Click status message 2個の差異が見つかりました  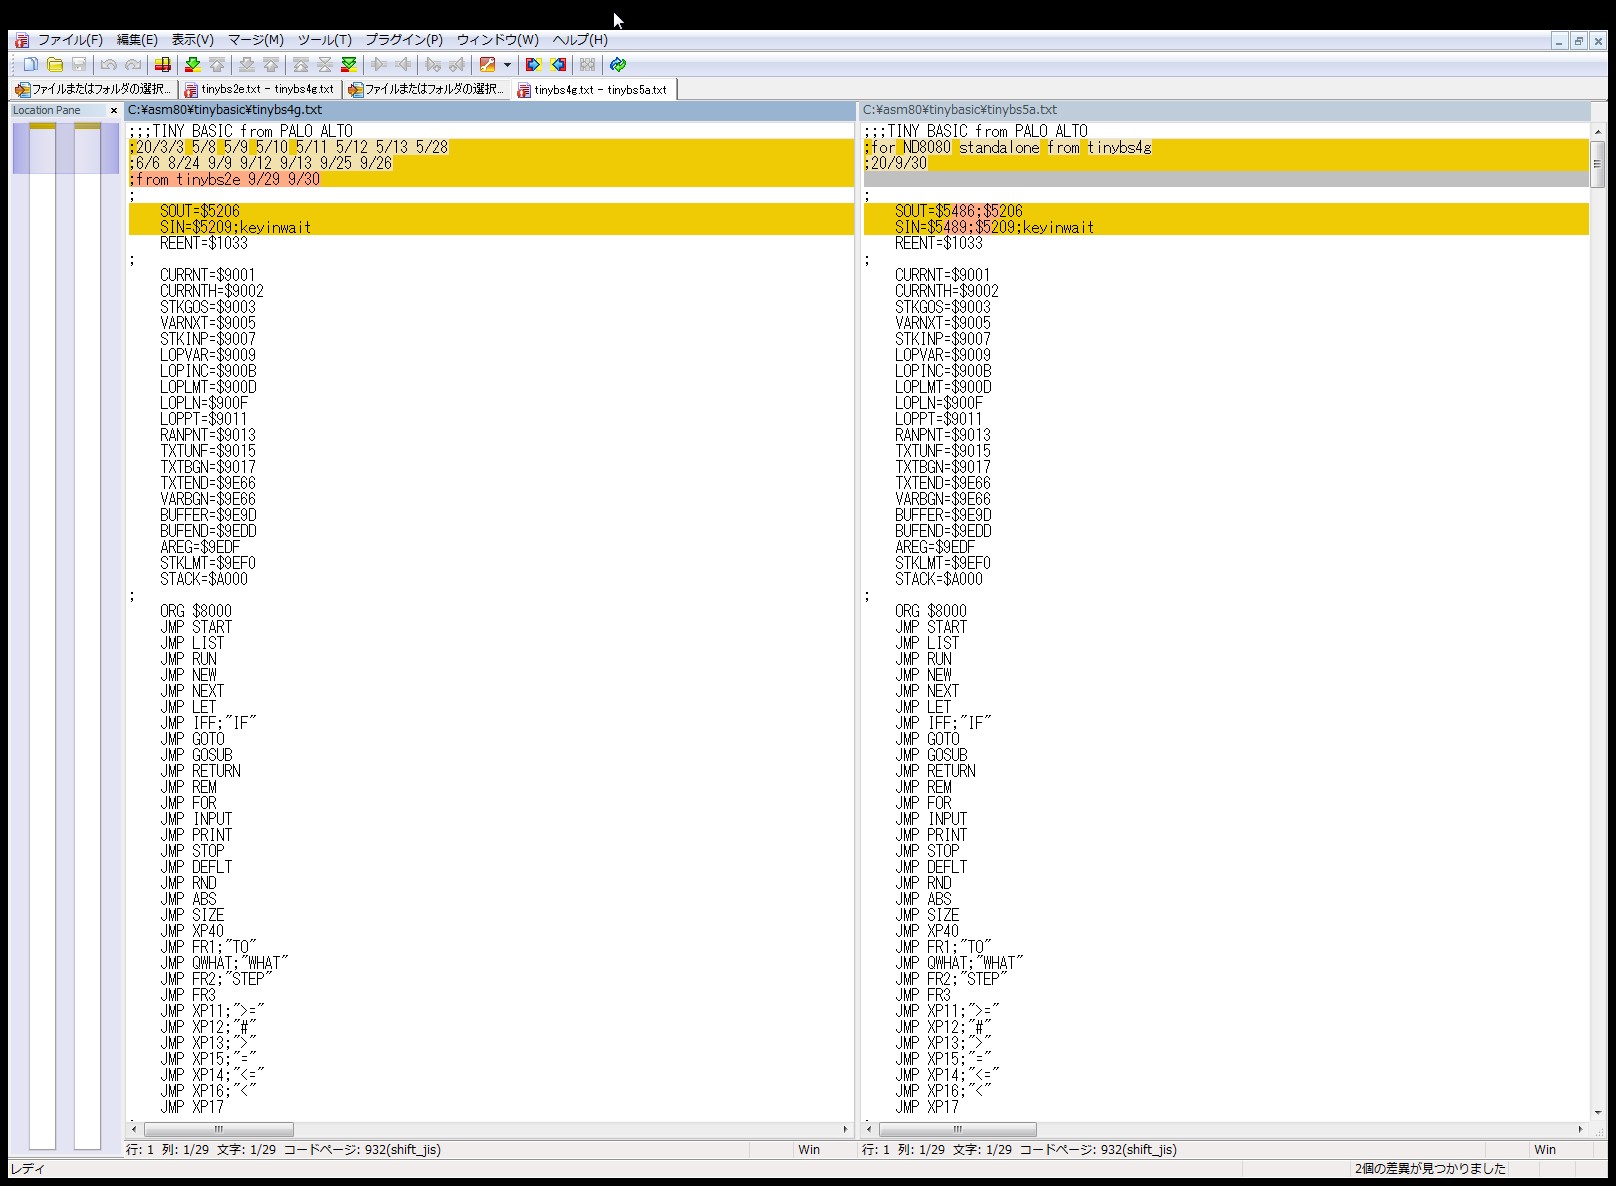tap(1429, 1168)
